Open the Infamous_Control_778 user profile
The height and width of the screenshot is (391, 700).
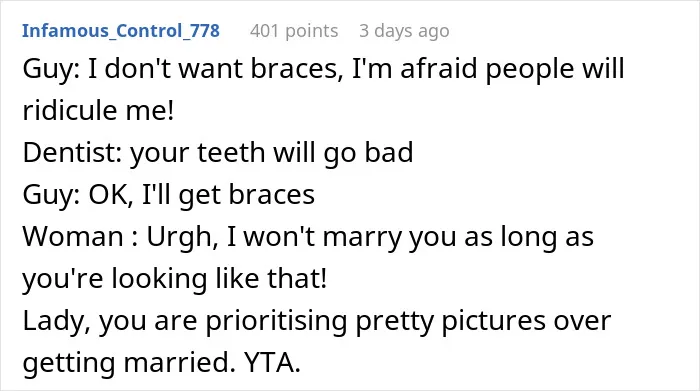click(x=121, y=31)
